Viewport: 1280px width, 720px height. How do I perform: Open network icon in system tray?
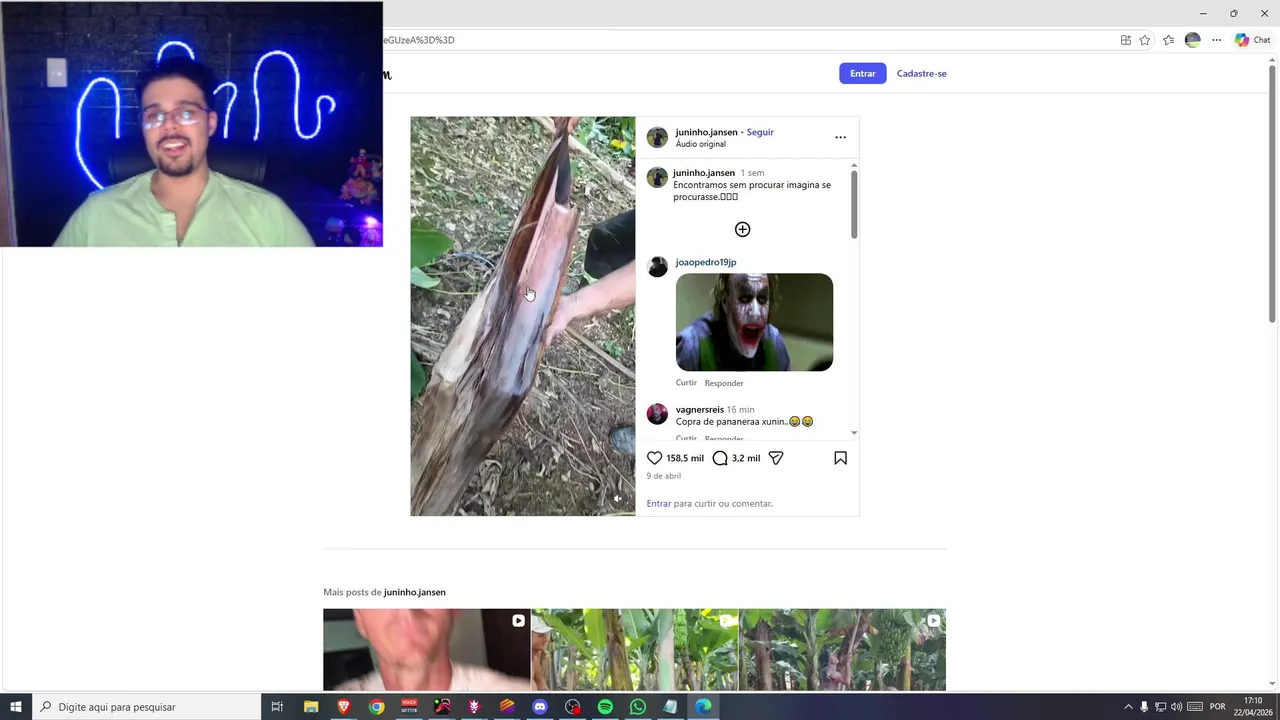coord(1160,706)
